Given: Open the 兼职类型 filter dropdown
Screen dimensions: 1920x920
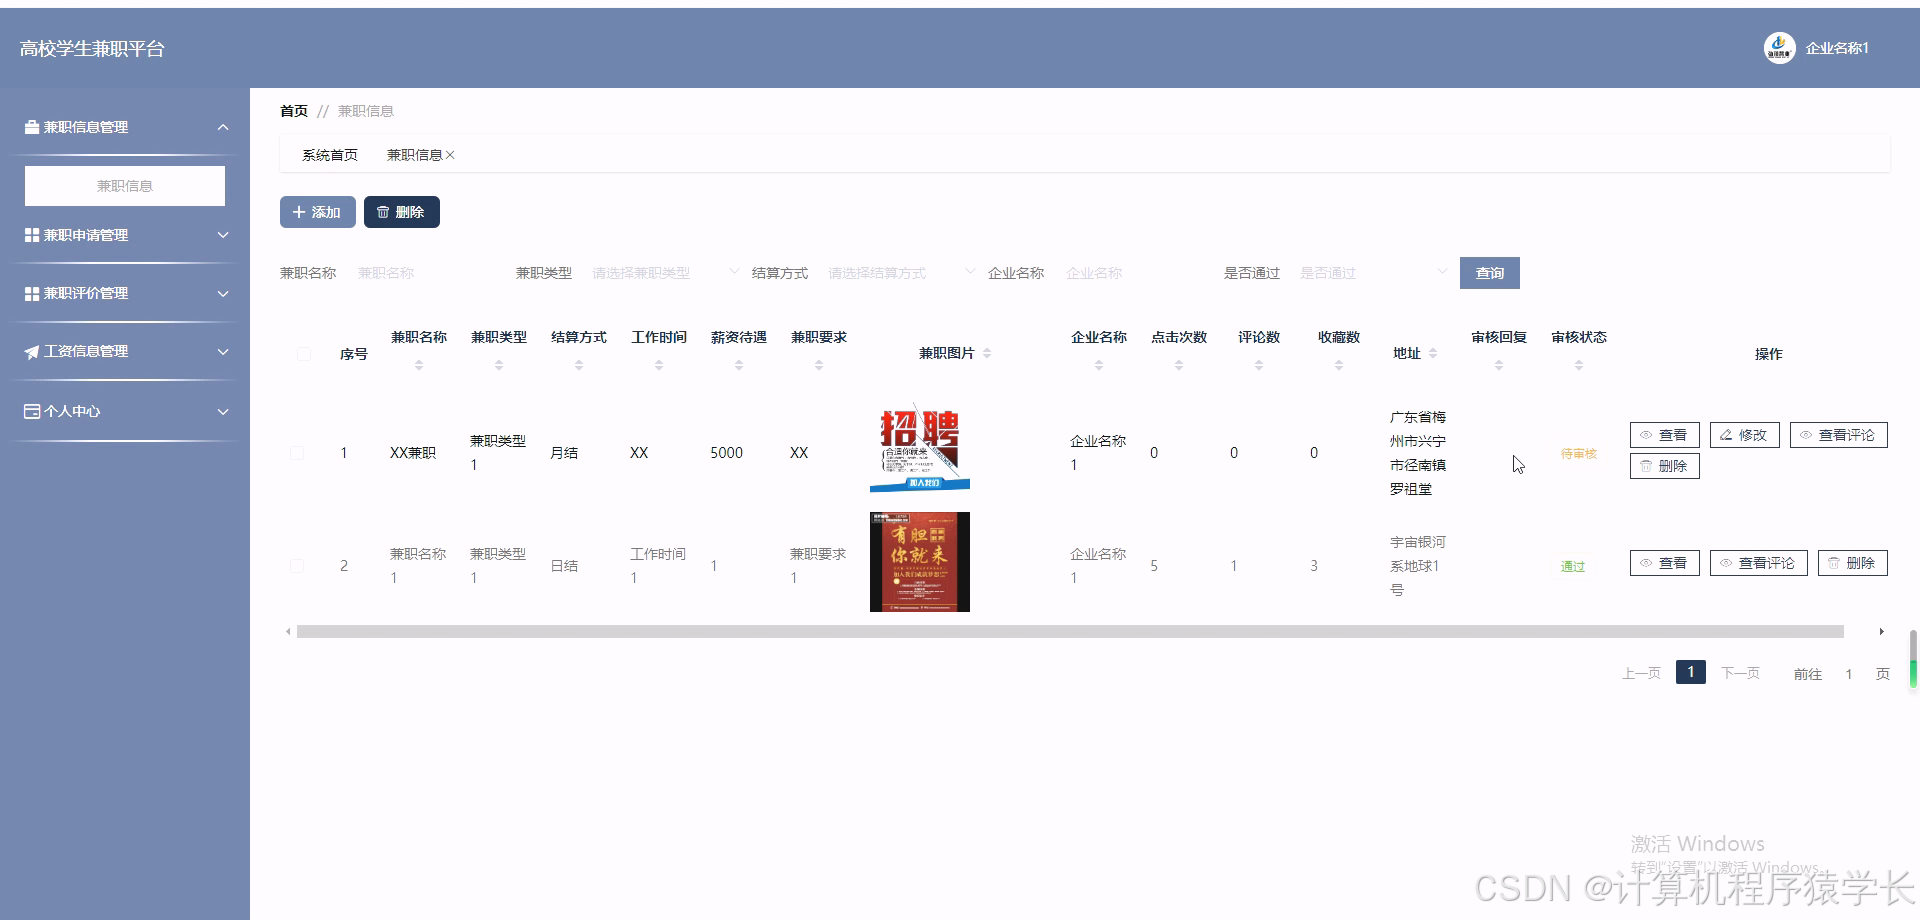Looking at the screenshot, I should [x=663, y=273].
